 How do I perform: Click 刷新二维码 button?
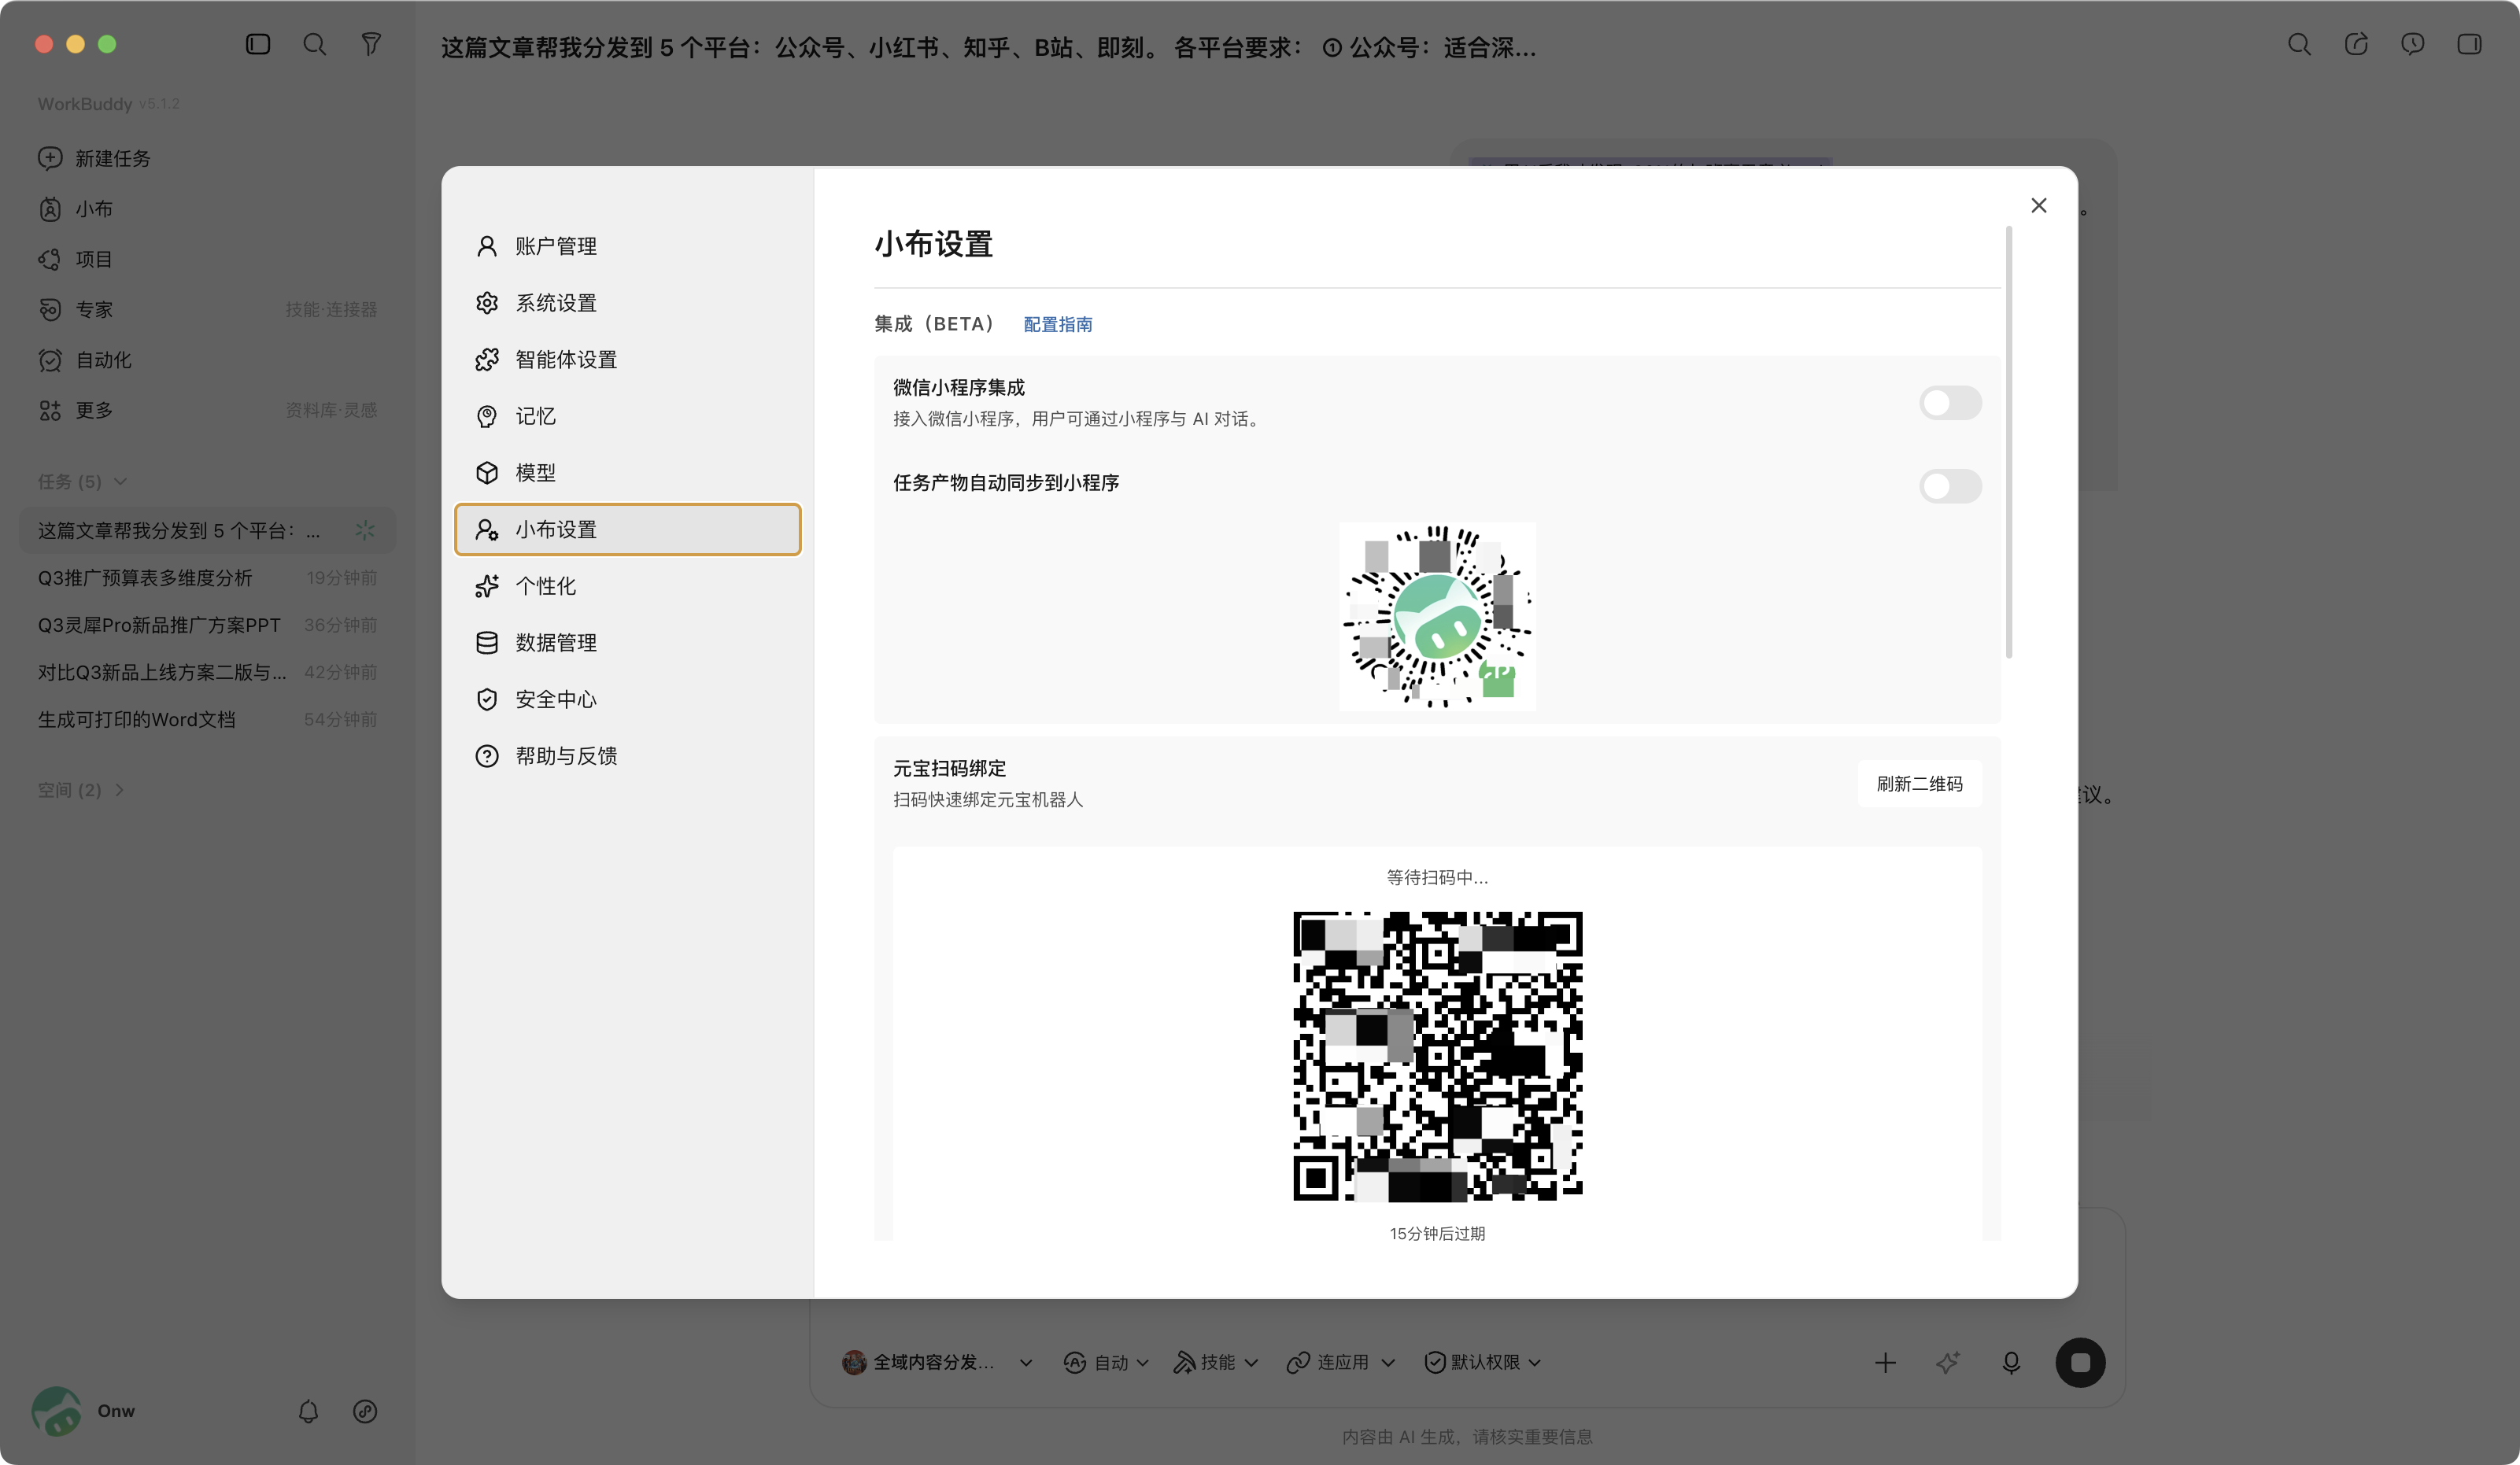click(x=1919, y=784)
